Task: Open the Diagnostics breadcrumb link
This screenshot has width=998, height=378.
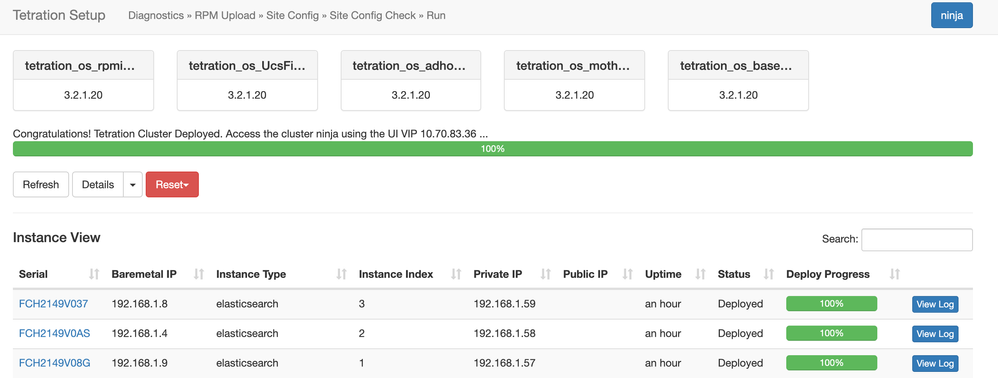Action: coord(156,15)
